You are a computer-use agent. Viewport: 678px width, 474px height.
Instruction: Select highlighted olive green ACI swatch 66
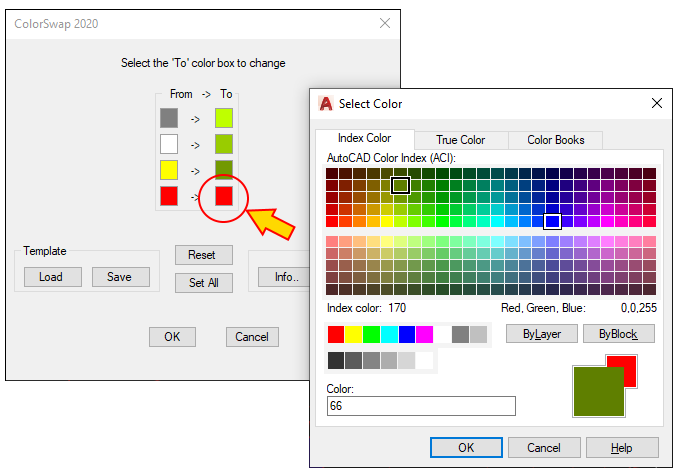400,186
